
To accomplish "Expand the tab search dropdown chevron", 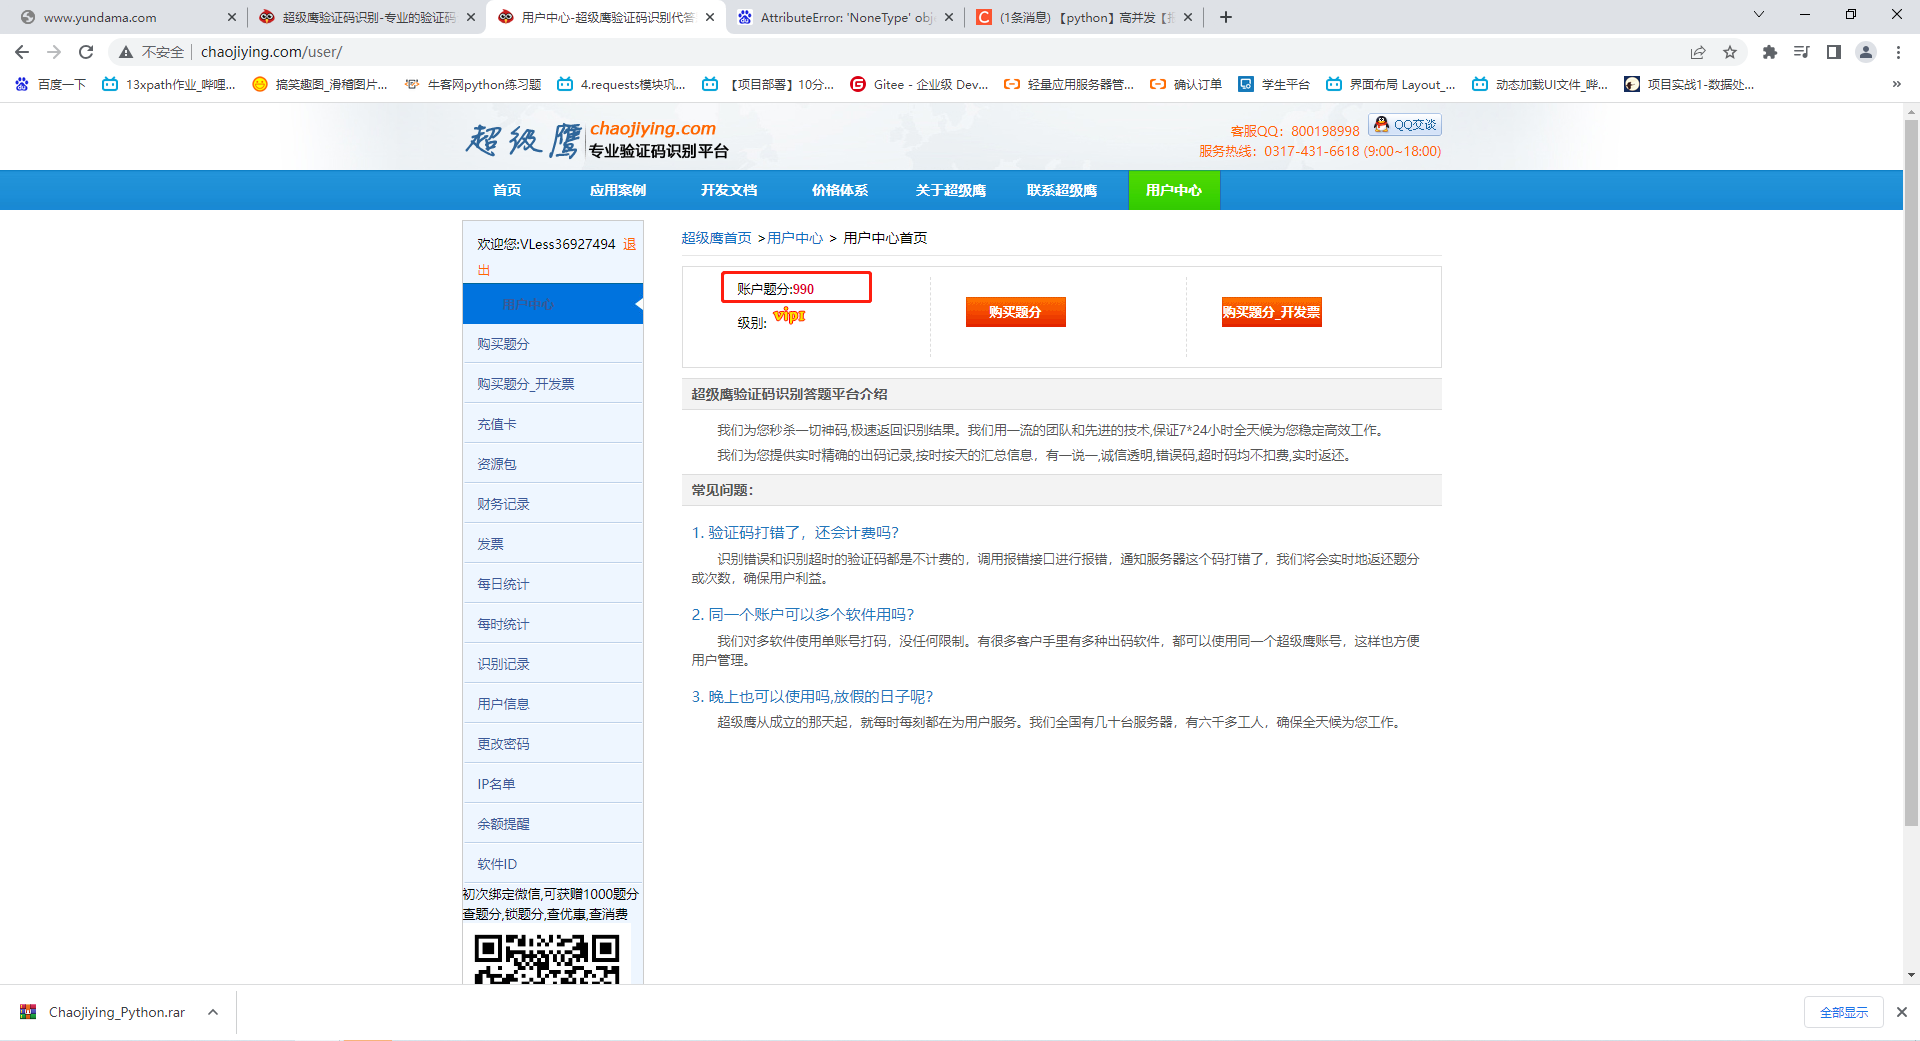I will click(1759, 15).
